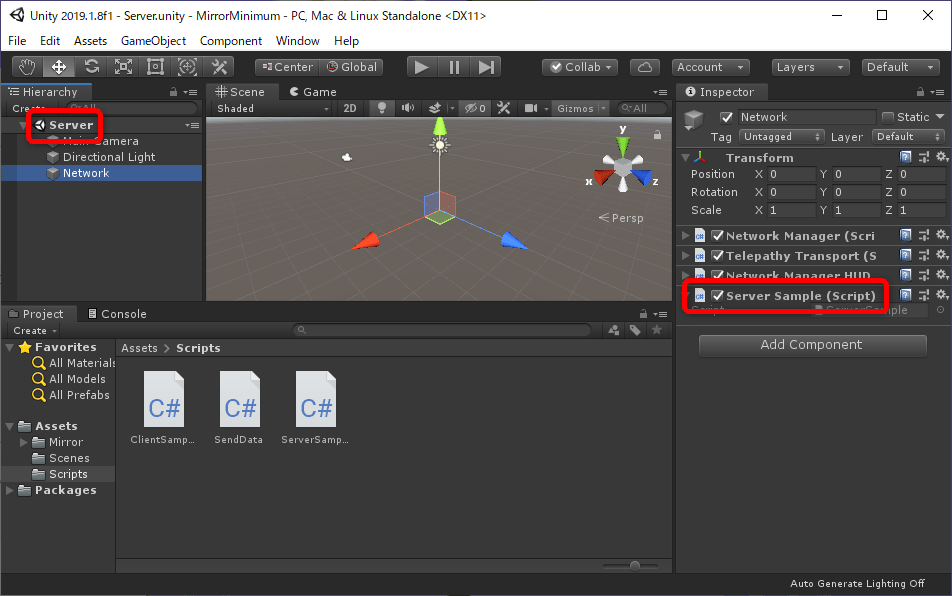Open the Scene camera settings icon
The image size is (952, 596).
(531, 108)
